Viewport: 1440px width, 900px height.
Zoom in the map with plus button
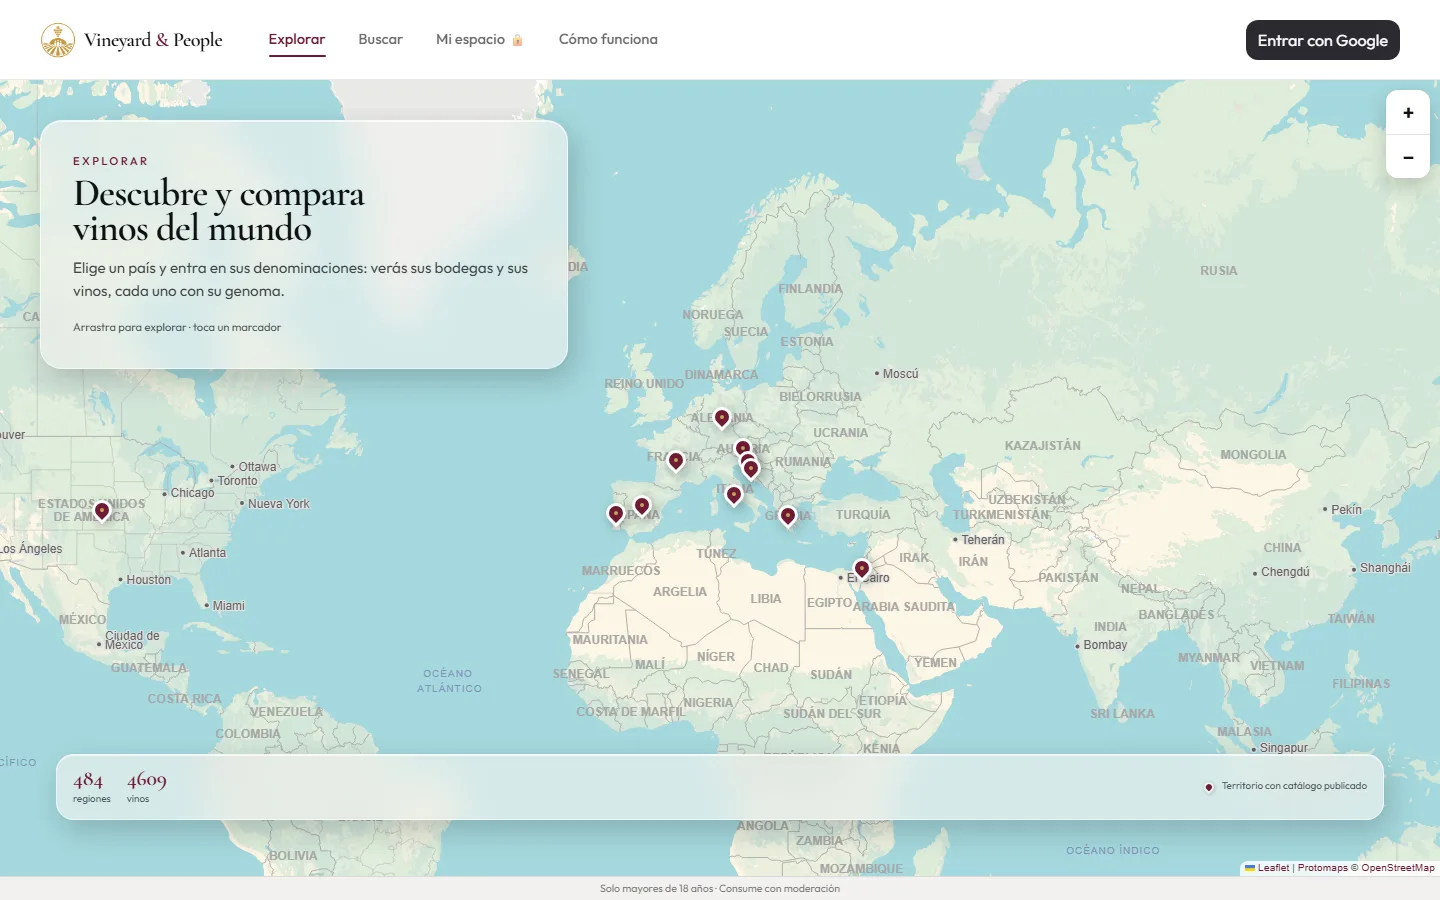[1408, 113]
